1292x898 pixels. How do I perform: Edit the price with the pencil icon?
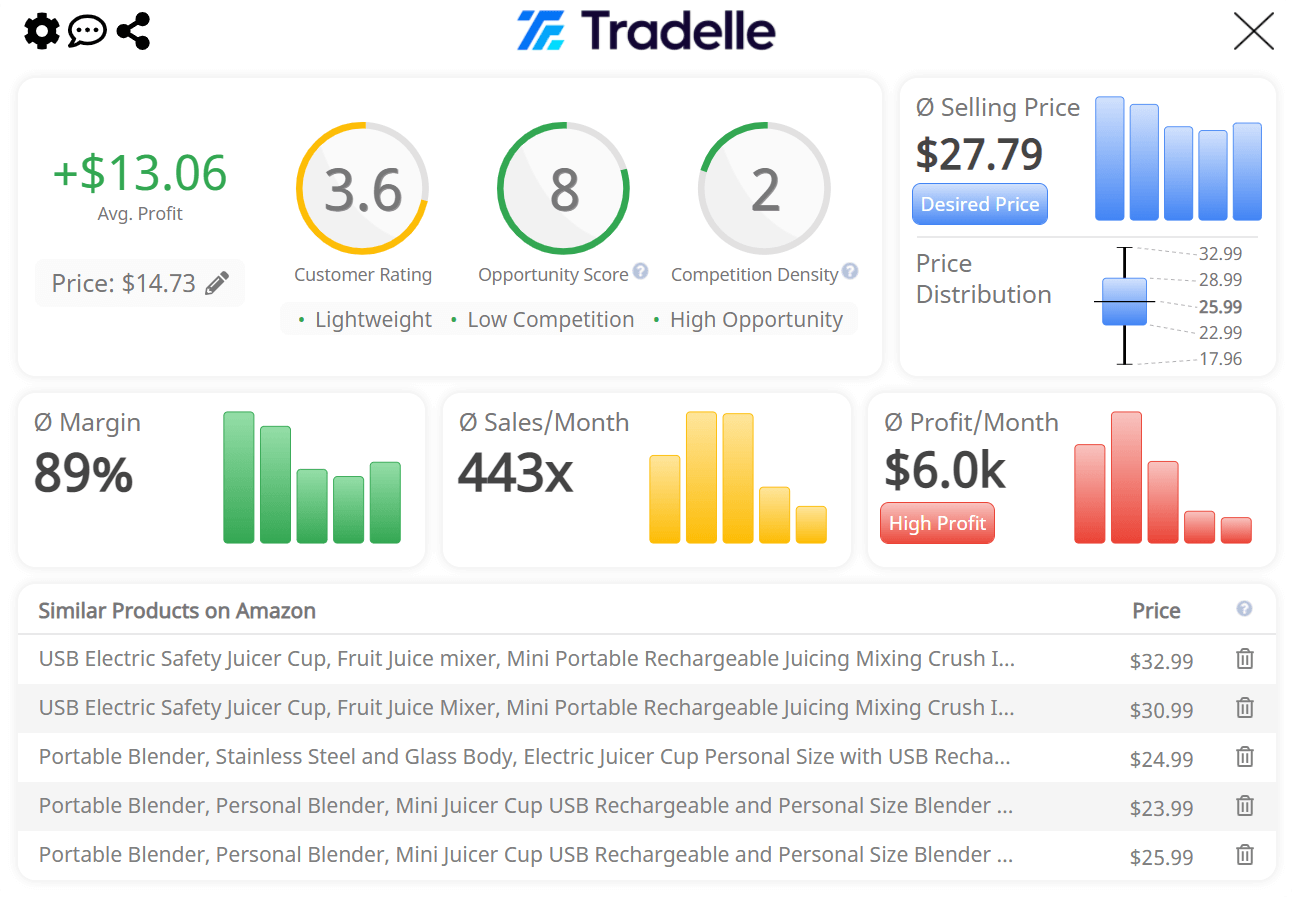click(217, 283)
